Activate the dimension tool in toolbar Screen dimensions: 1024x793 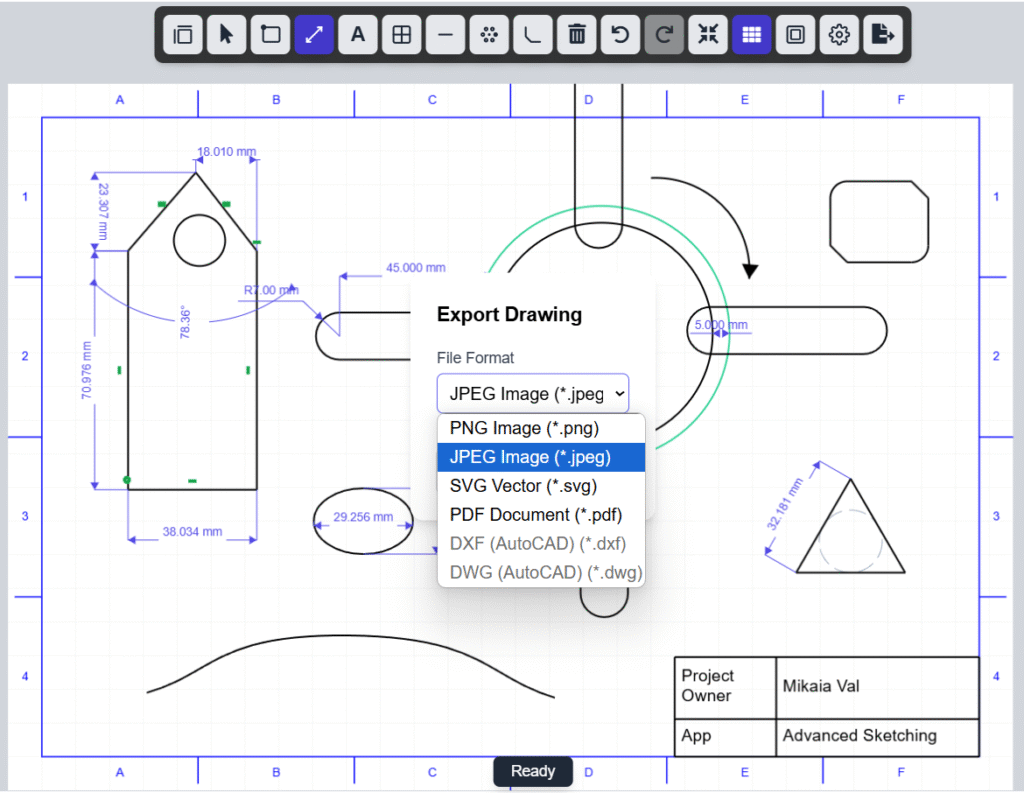coord(314,35)
